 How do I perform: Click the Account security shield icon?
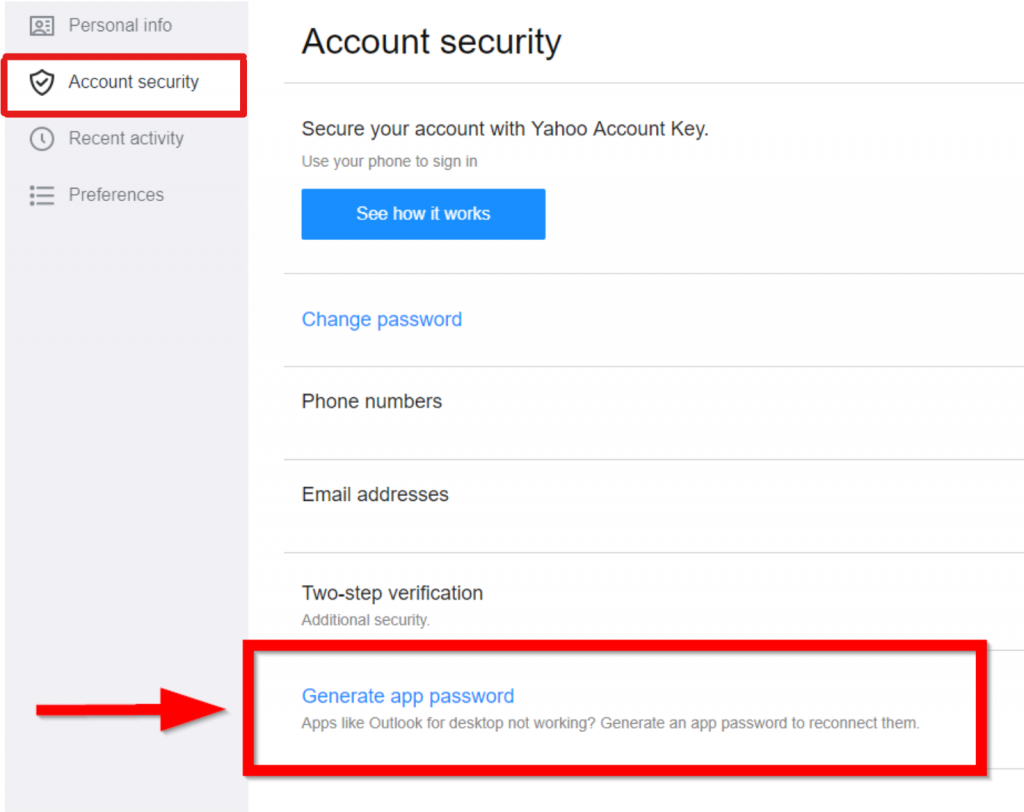coord(42,83)
